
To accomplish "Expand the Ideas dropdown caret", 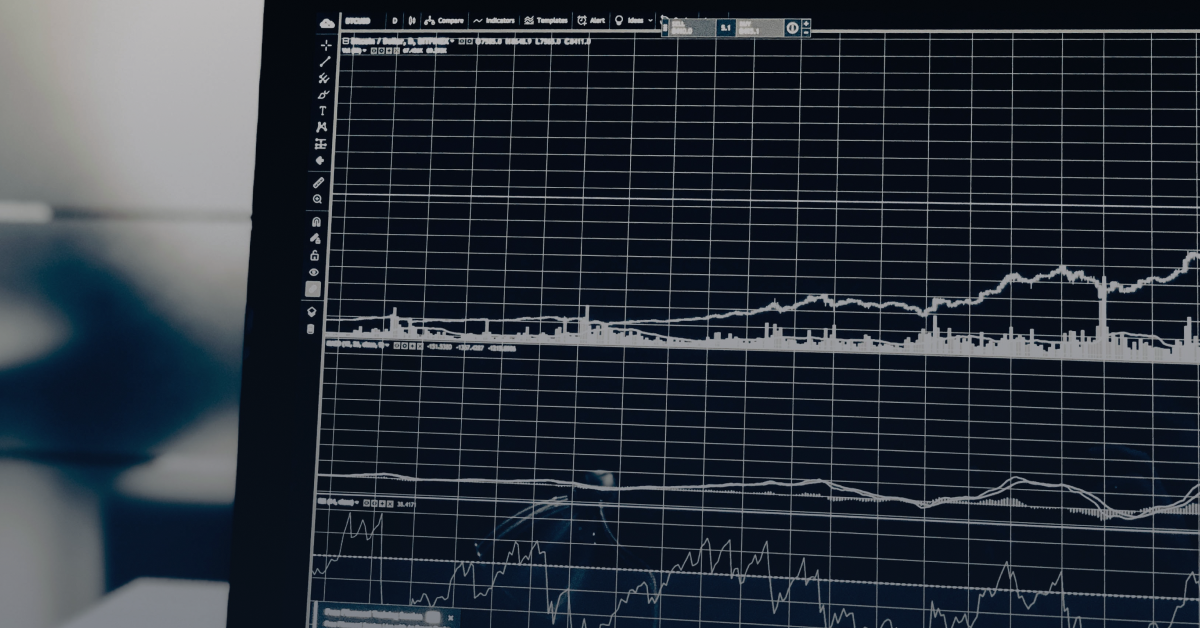I will [x=650, y=20].
